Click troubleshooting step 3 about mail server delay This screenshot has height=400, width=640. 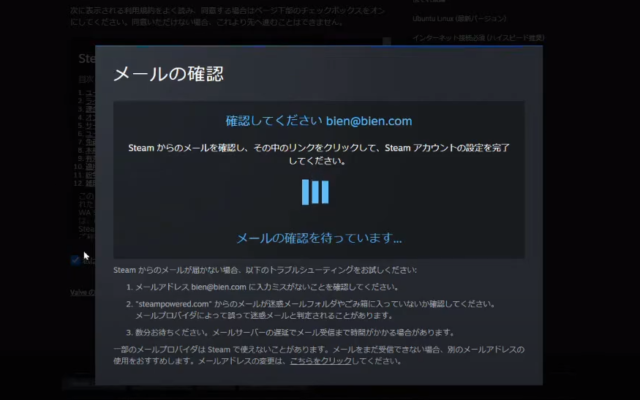coord(290,333)
